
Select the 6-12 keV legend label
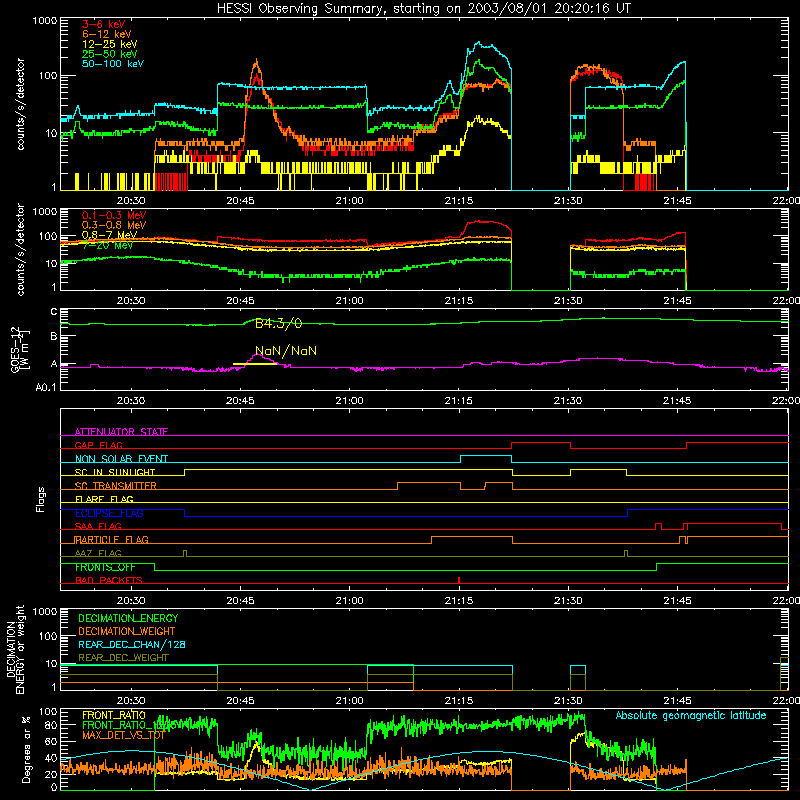(x=107, y=34)
